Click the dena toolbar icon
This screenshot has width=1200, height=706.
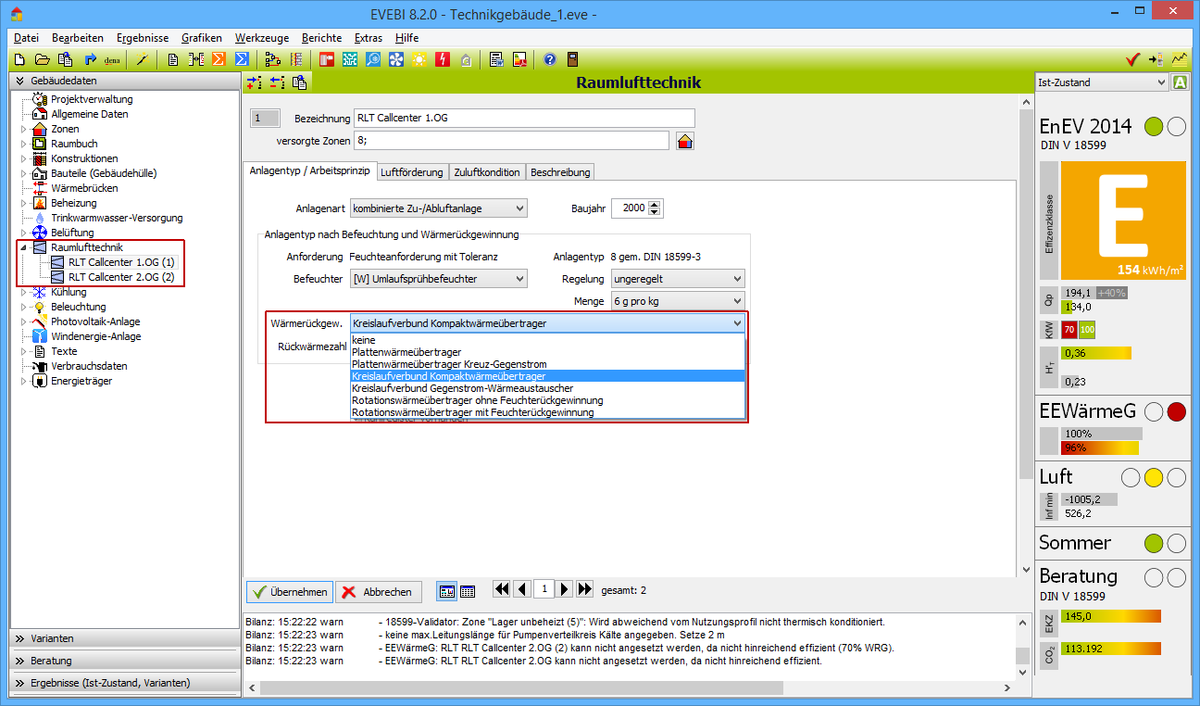pyautogui.click(x=113, y=60)
